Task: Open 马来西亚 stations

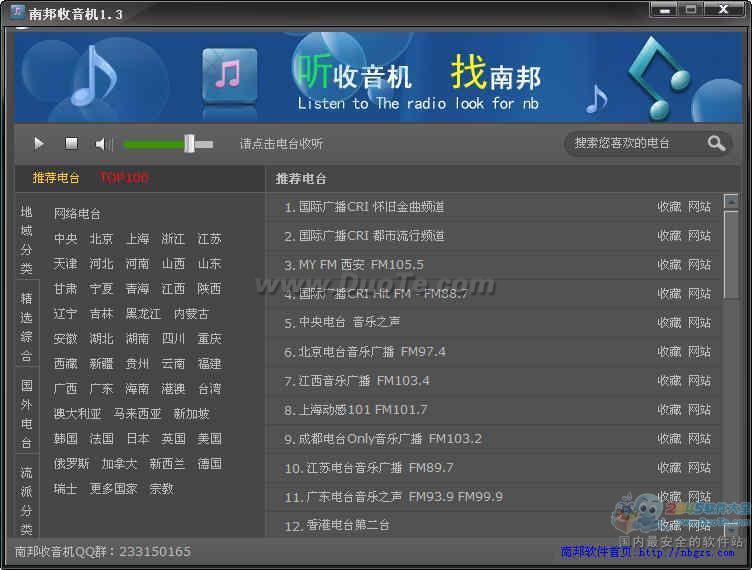Action: (x=137, y=413)
